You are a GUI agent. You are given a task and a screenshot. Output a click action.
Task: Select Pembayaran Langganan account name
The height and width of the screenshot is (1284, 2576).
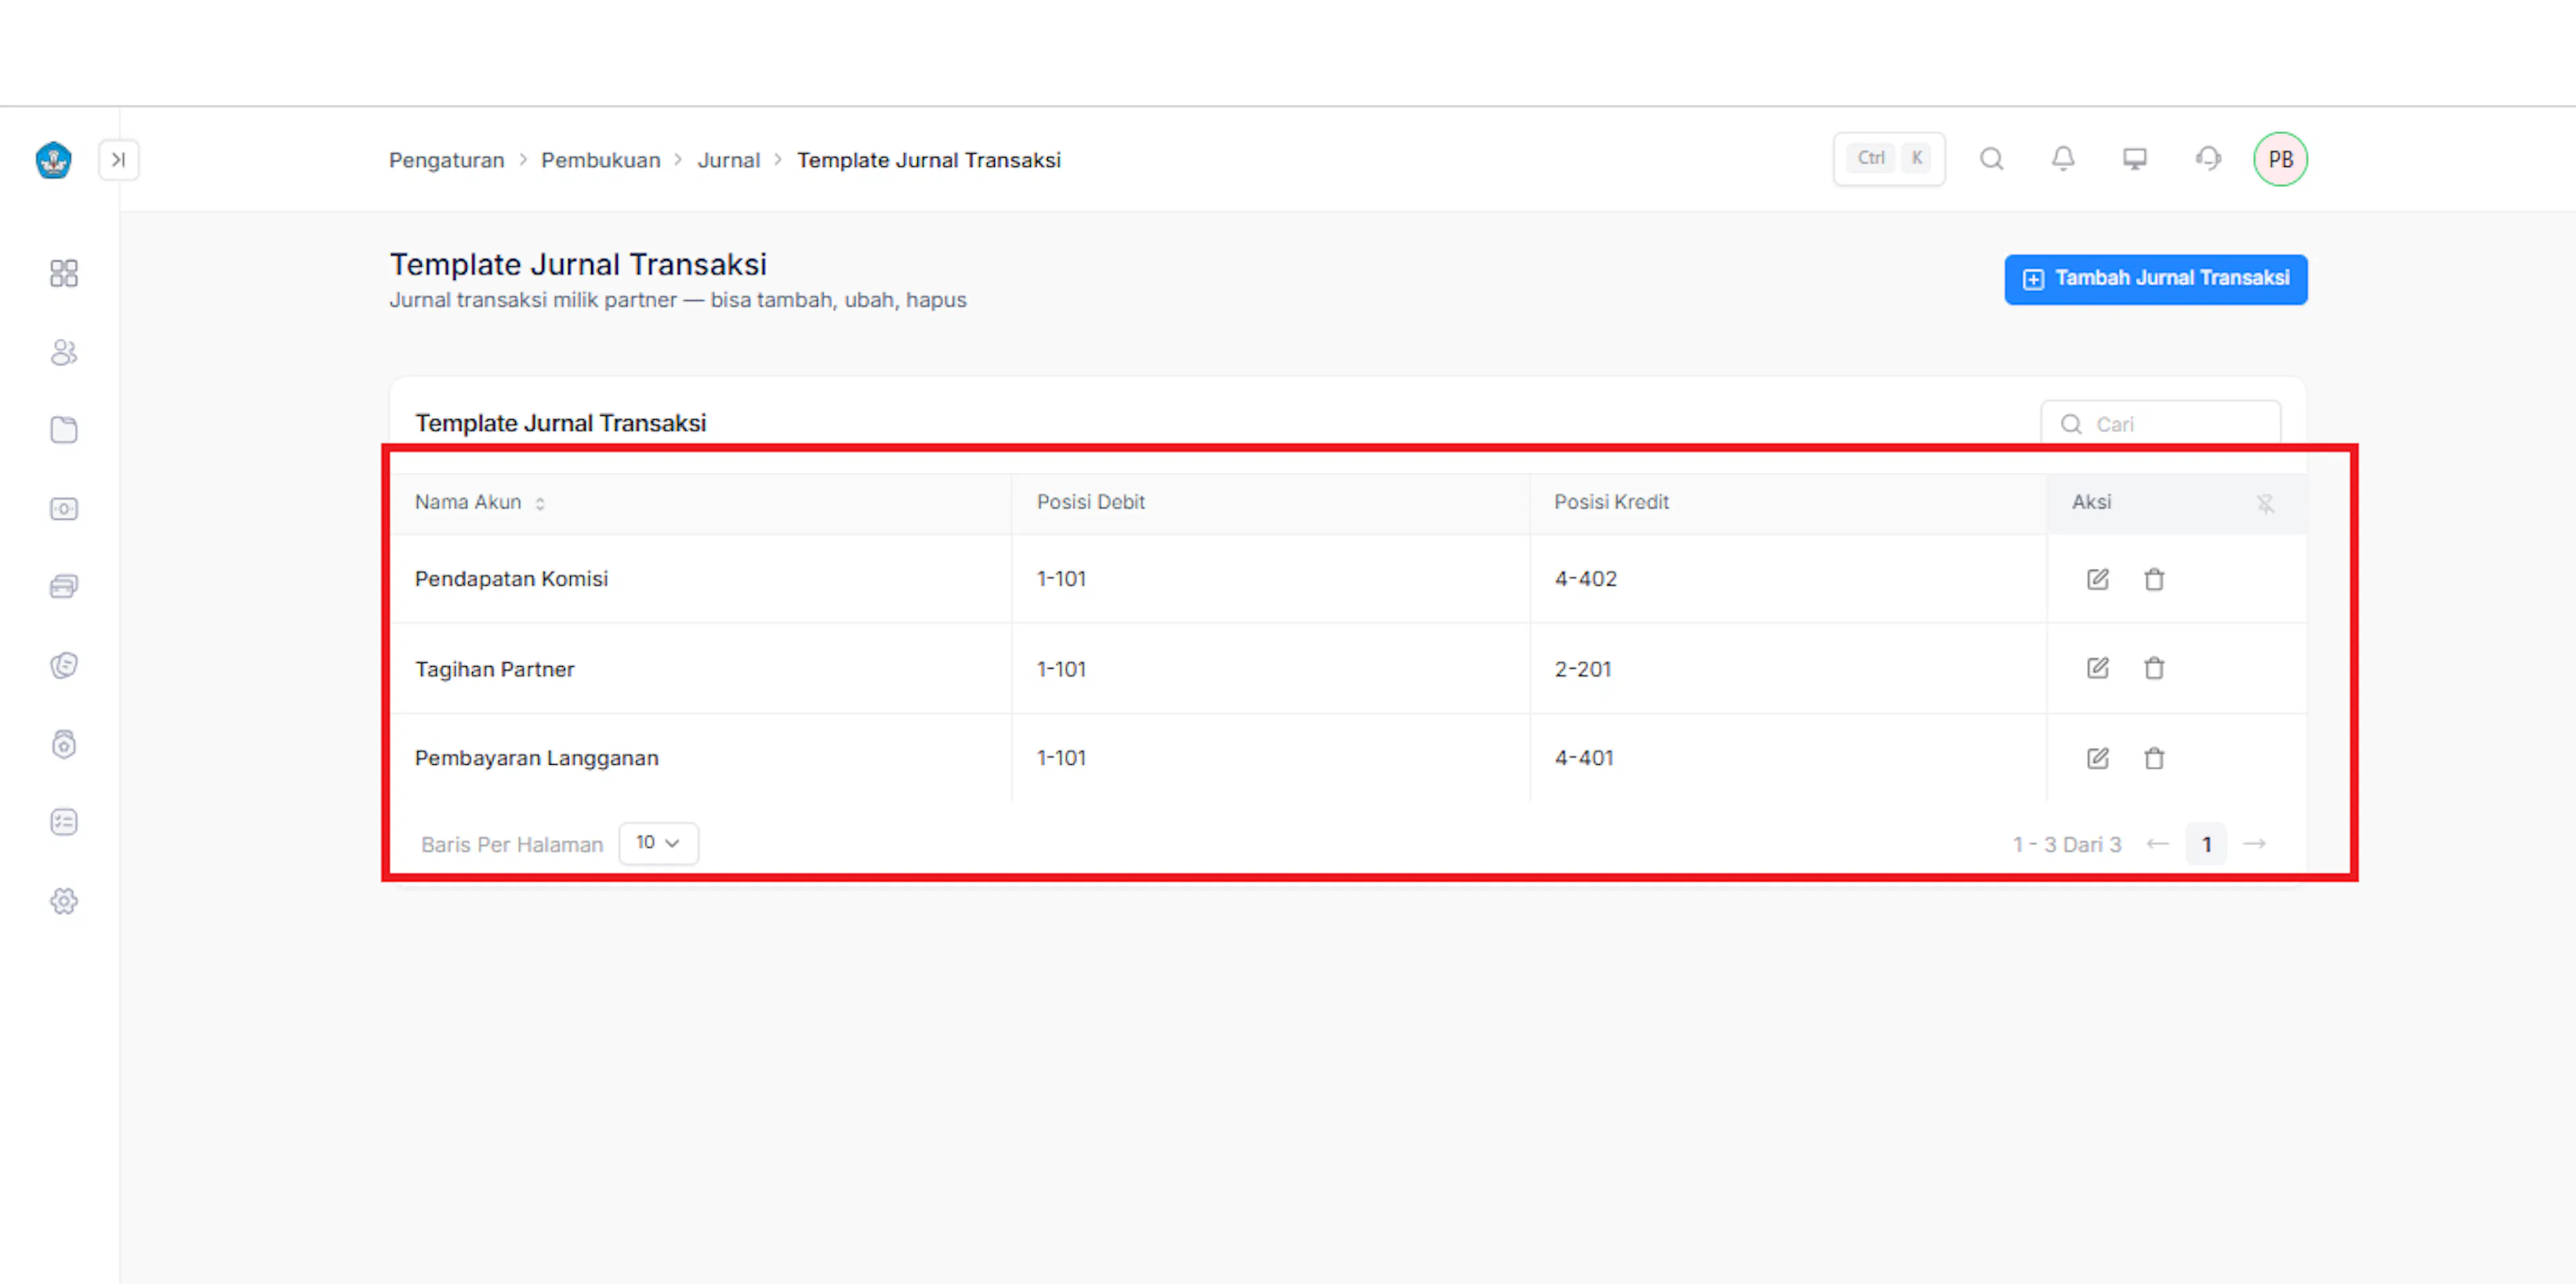(x=536, y=758)
